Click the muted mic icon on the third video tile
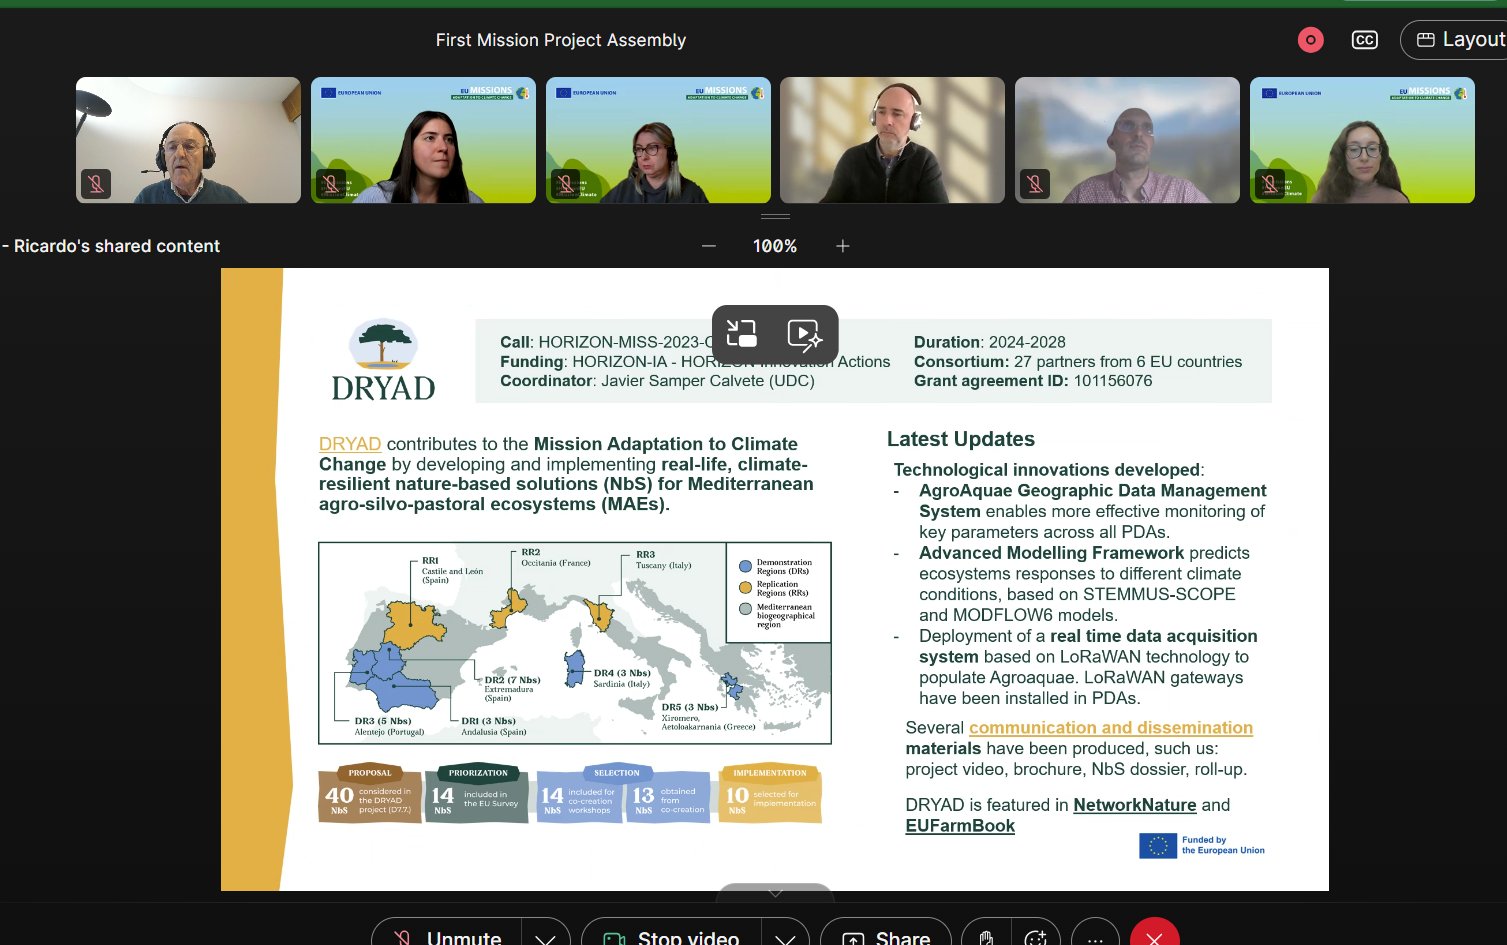This screenshot has height=945, width=1507. point(566,184)
